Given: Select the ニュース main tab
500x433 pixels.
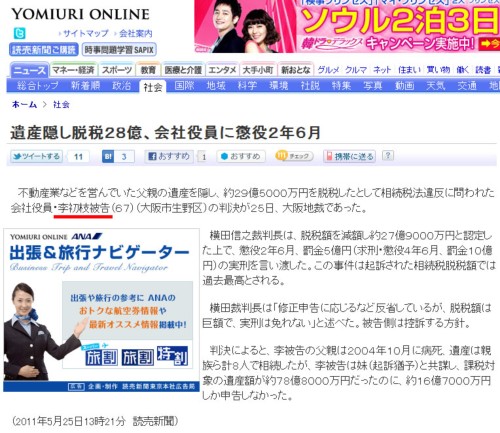Looking at the screenshot, I should 29,70.
